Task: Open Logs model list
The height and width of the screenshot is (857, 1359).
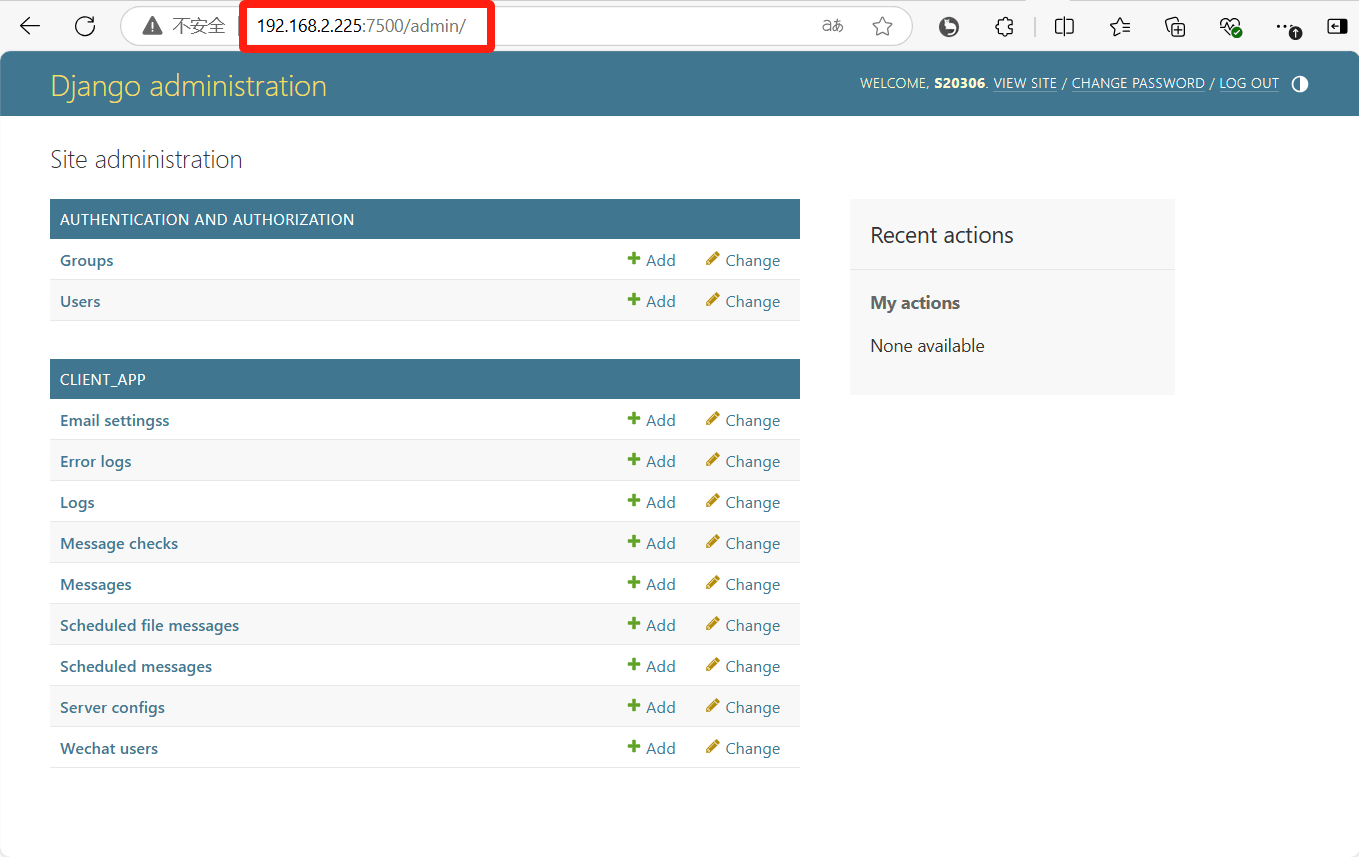Action: click(x=77, y=502)
